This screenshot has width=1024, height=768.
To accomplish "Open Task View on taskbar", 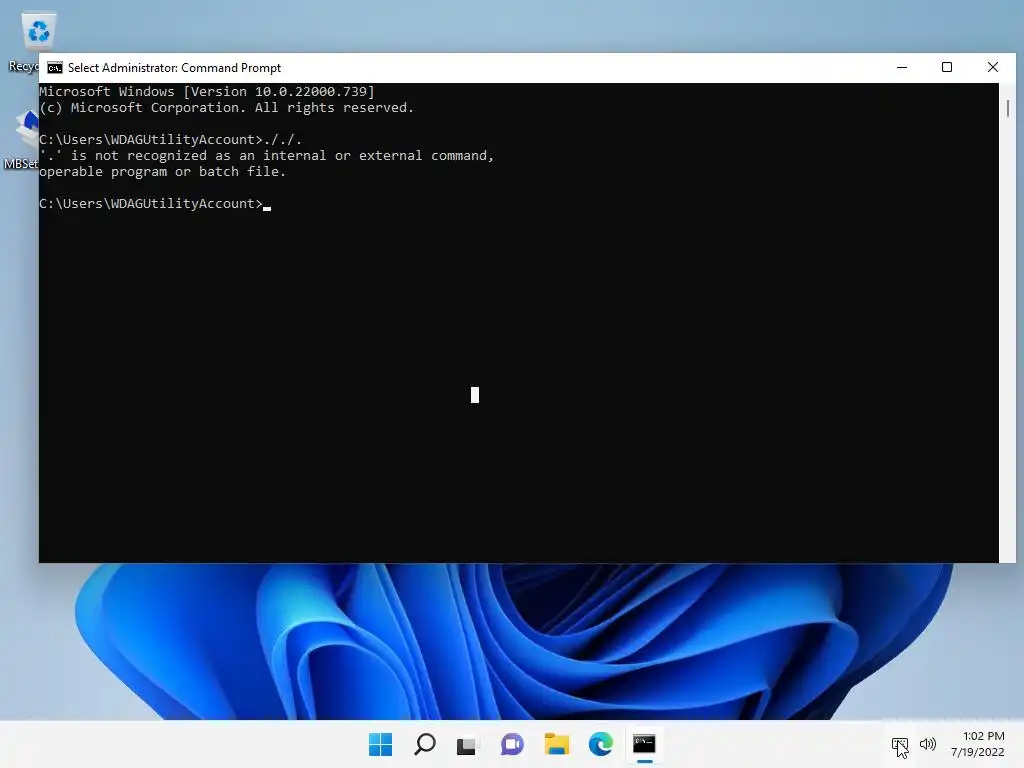I will [x=468, y=744].
